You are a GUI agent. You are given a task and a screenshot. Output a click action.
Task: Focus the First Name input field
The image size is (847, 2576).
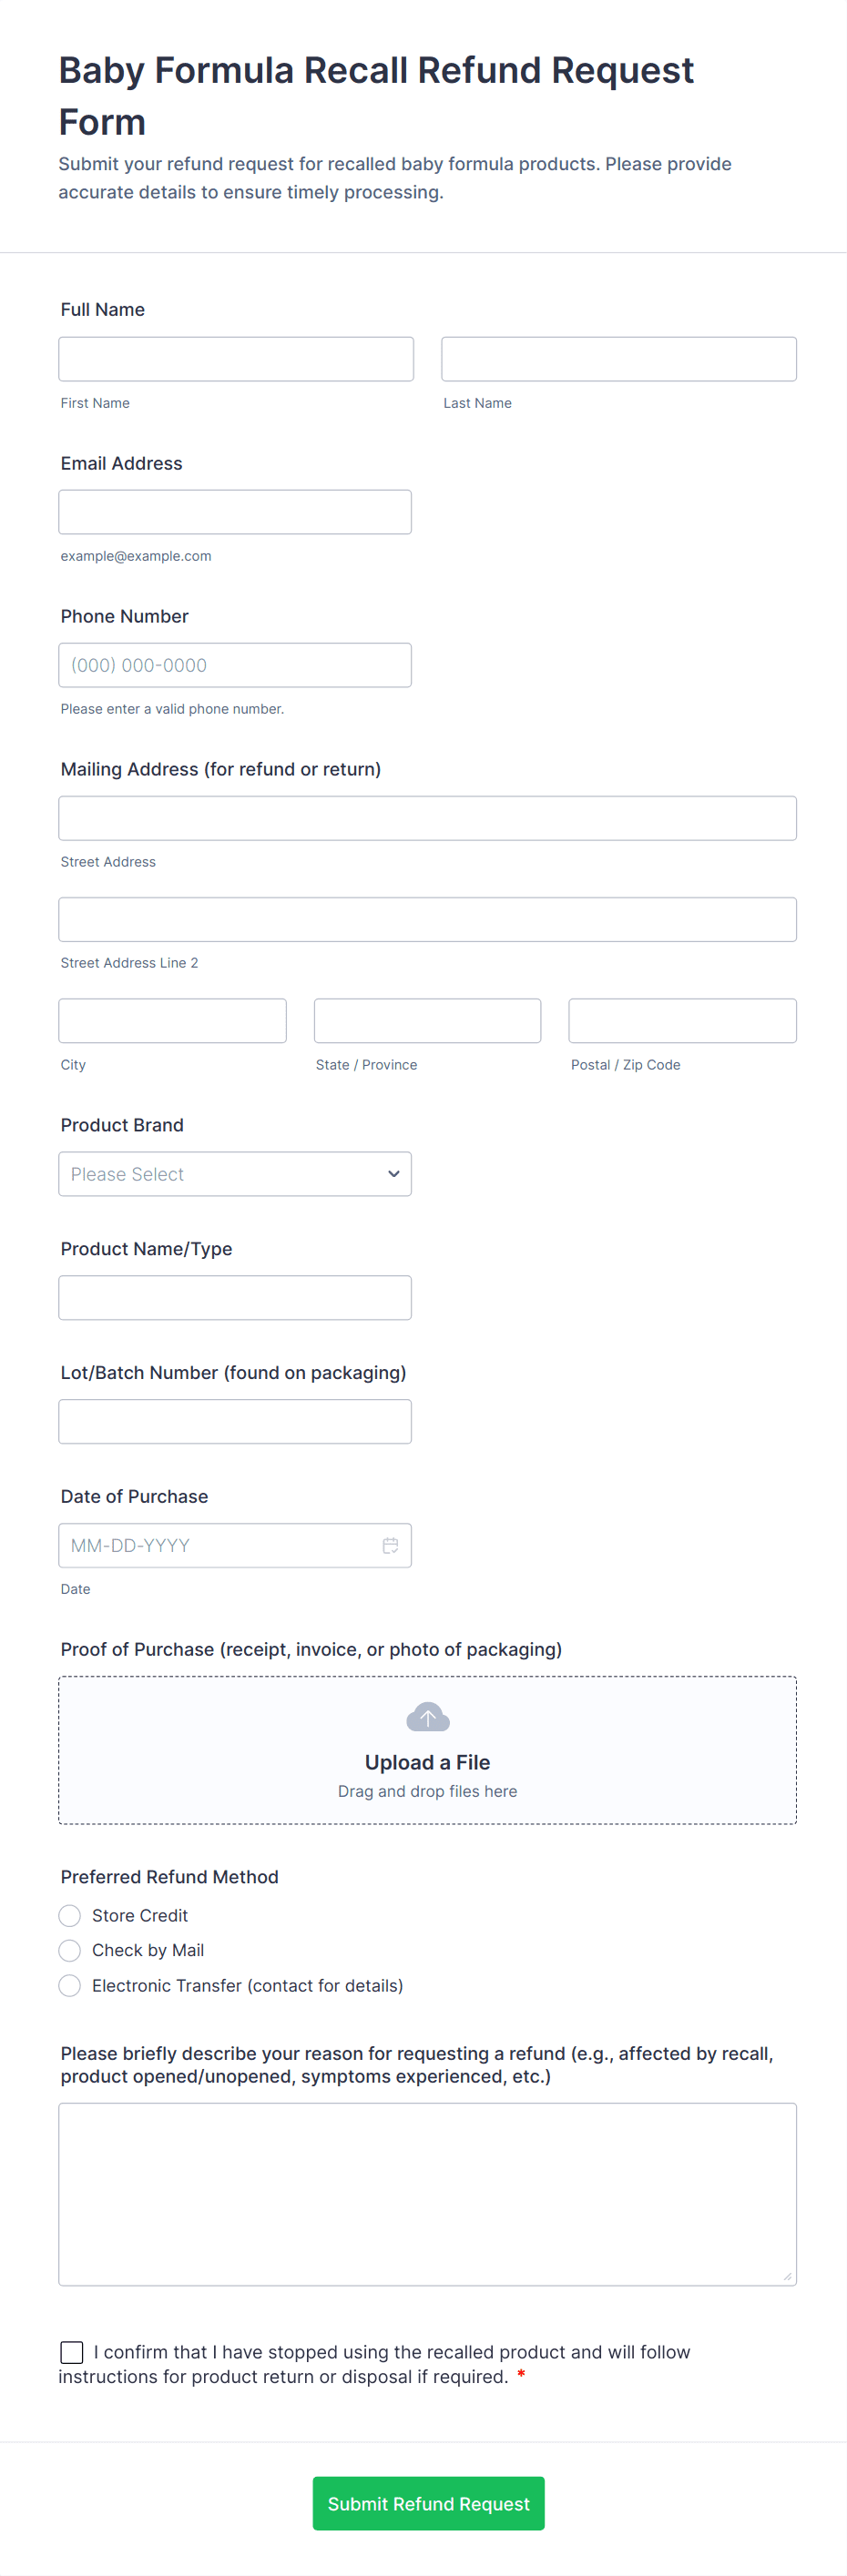point(235,359)
